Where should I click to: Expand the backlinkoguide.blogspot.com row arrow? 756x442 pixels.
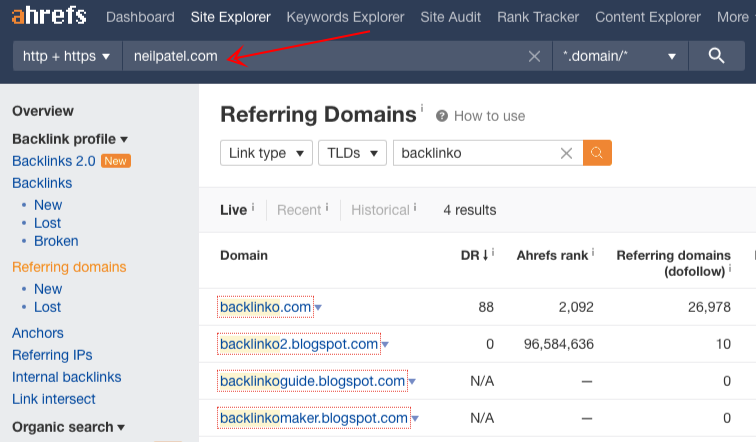click(412, 382)
